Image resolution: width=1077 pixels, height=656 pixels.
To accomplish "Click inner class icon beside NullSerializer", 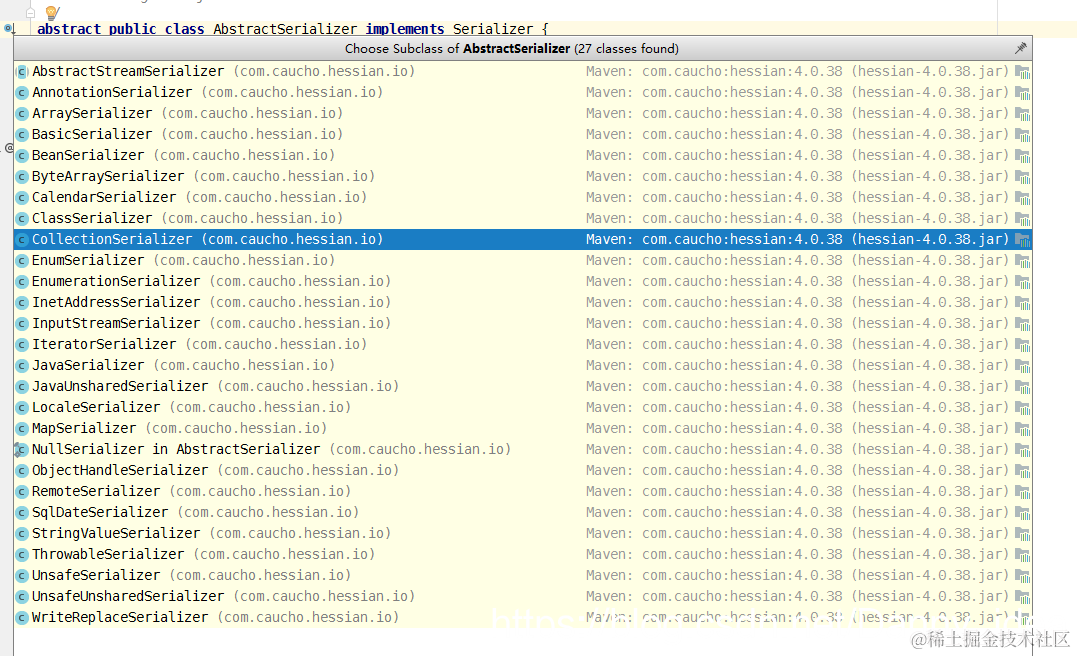I will tap(21, 450).
